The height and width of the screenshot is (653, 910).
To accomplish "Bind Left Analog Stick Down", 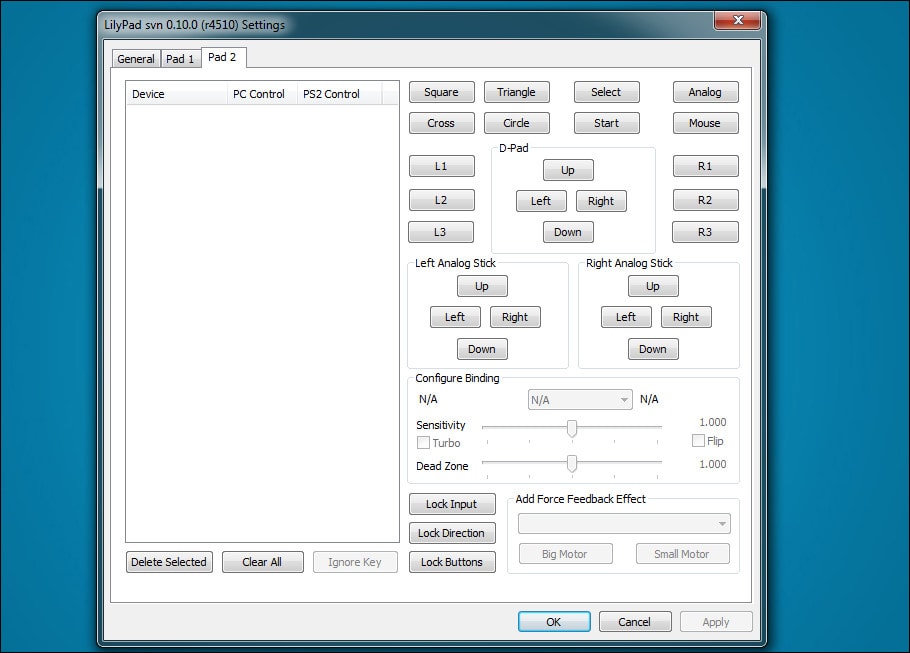I will [x=482, y=349].
